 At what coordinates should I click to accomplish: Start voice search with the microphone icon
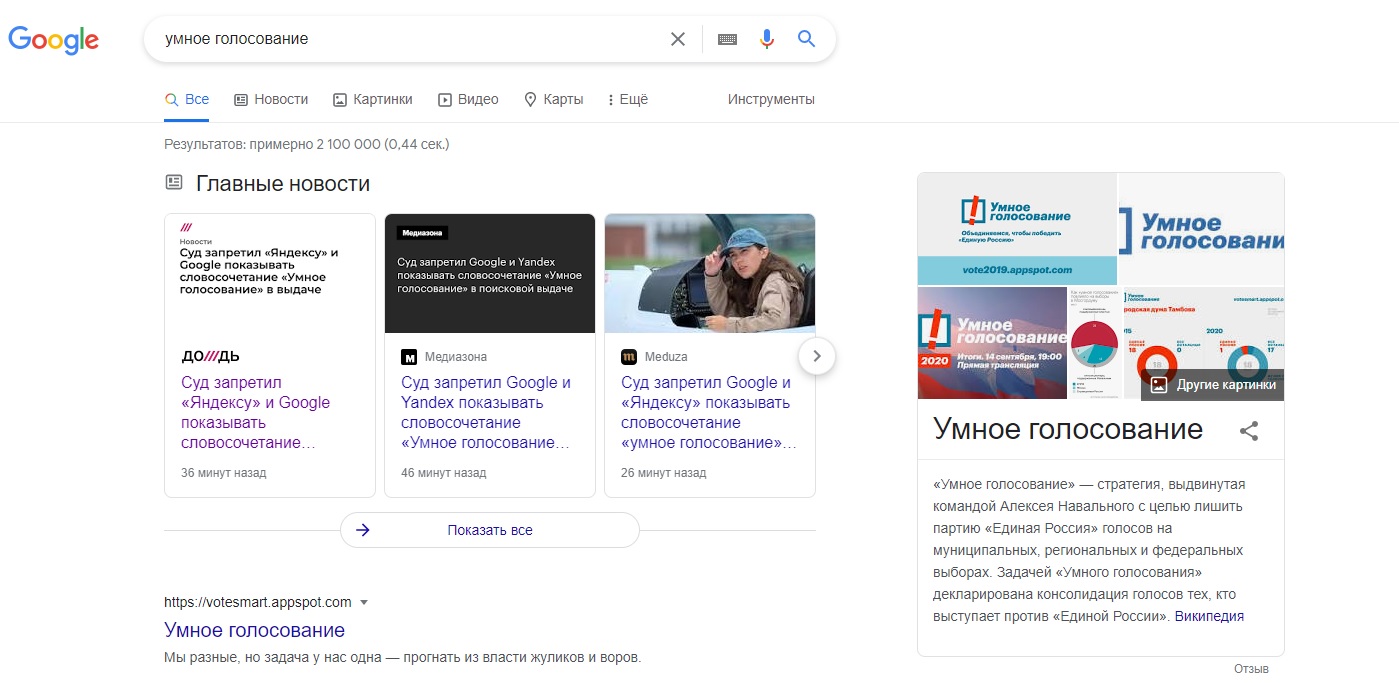click(x=767, y=39)
